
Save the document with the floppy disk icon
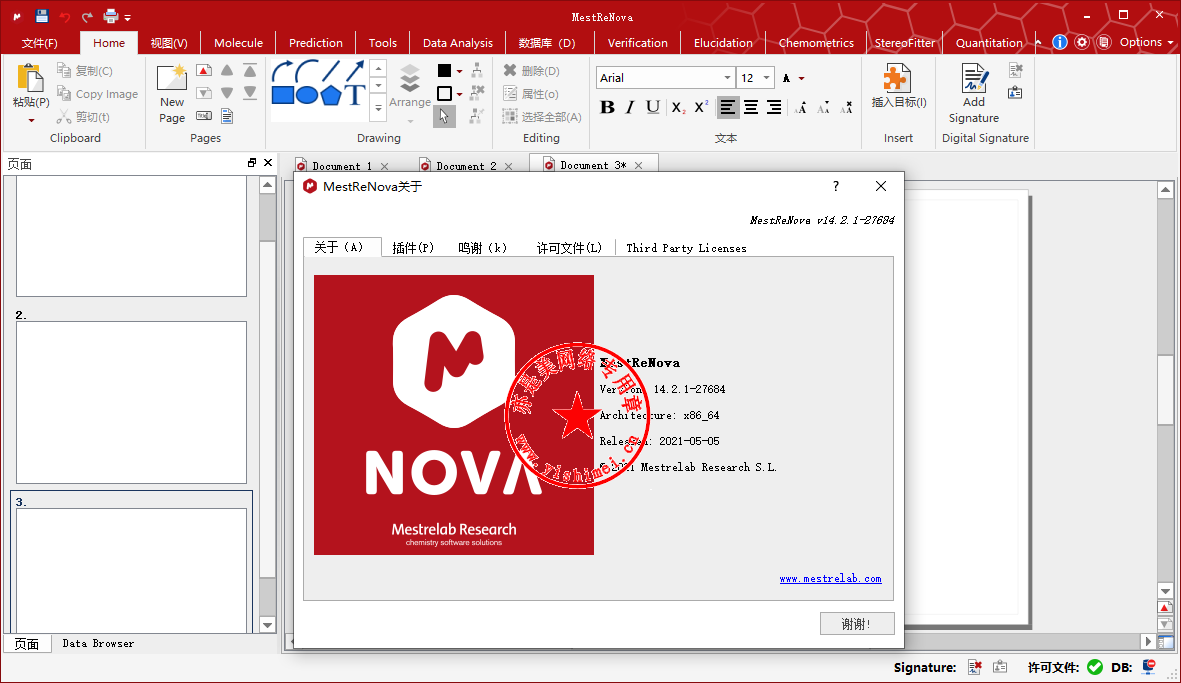[x=41, y=16]
